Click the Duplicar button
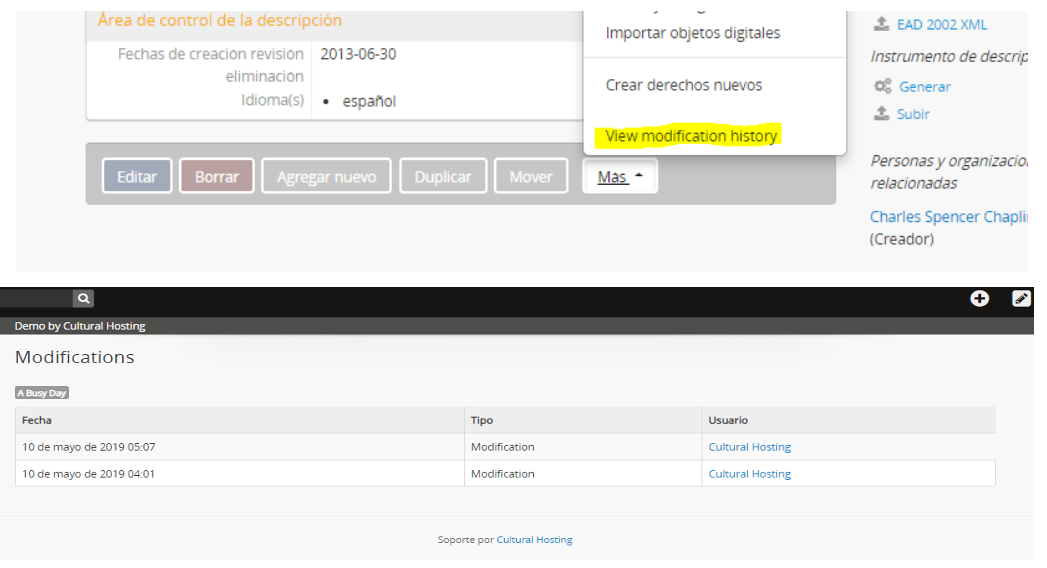The width and height of the screenshot is (1047, 568). (x=443, y=176)
